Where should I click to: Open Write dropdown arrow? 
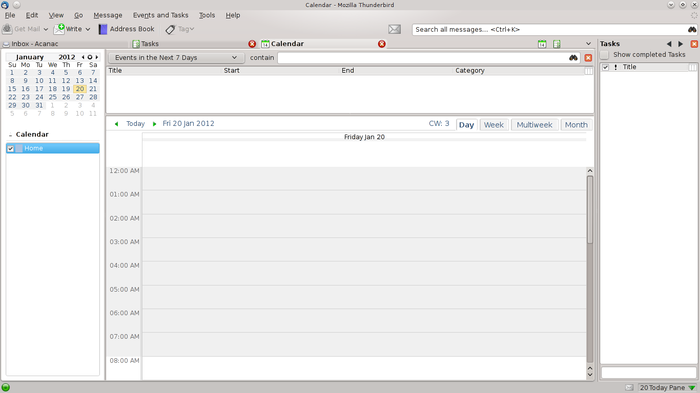(x=88, y=29)
